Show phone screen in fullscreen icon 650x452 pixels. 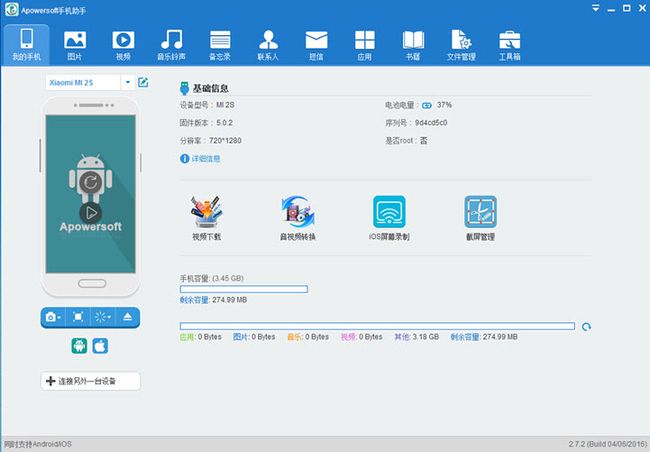coord(78,317)
